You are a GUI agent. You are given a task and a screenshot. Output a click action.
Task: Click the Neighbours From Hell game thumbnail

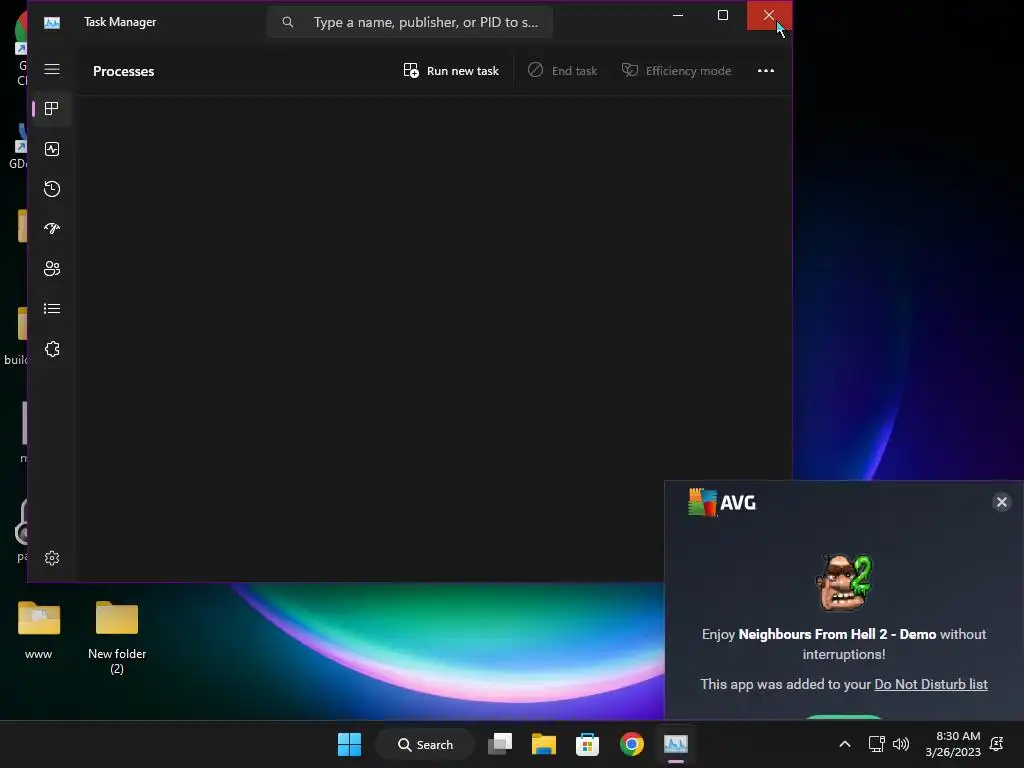pyautogui.click(x=844, y=583)
